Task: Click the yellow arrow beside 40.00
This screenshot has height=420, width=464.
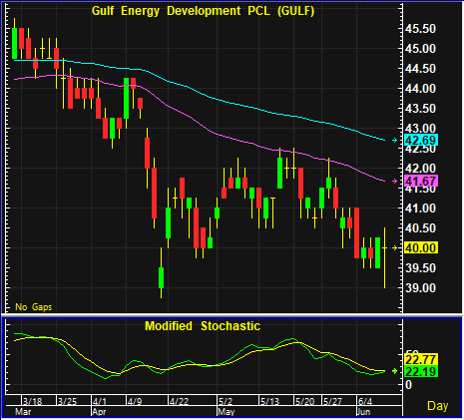Action: point(395,248)
